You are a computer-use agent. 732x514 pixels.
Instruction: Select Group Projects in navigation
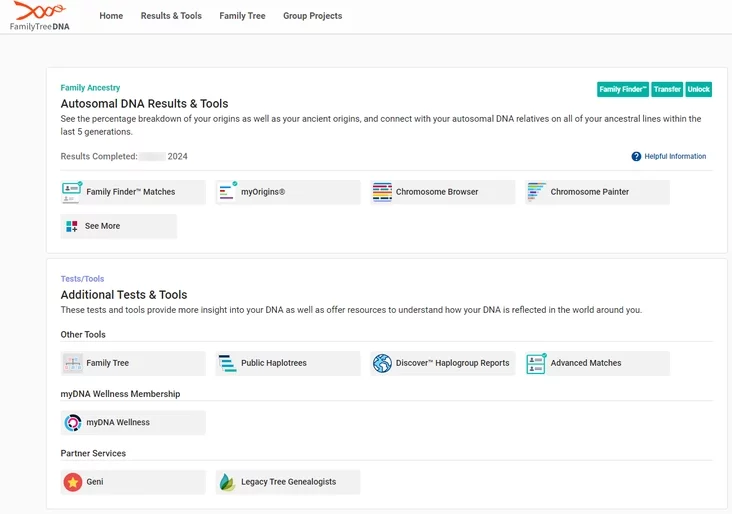[x=312, y=16]
